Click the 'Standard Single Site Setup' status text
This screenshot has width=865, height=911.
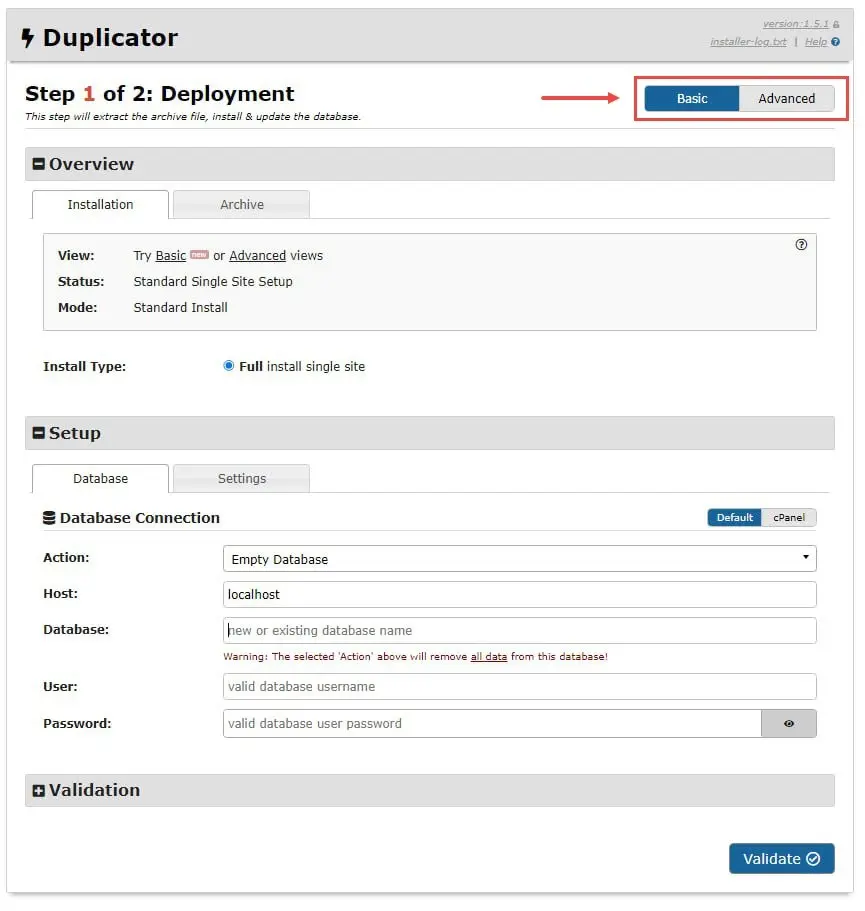[213, 282]
